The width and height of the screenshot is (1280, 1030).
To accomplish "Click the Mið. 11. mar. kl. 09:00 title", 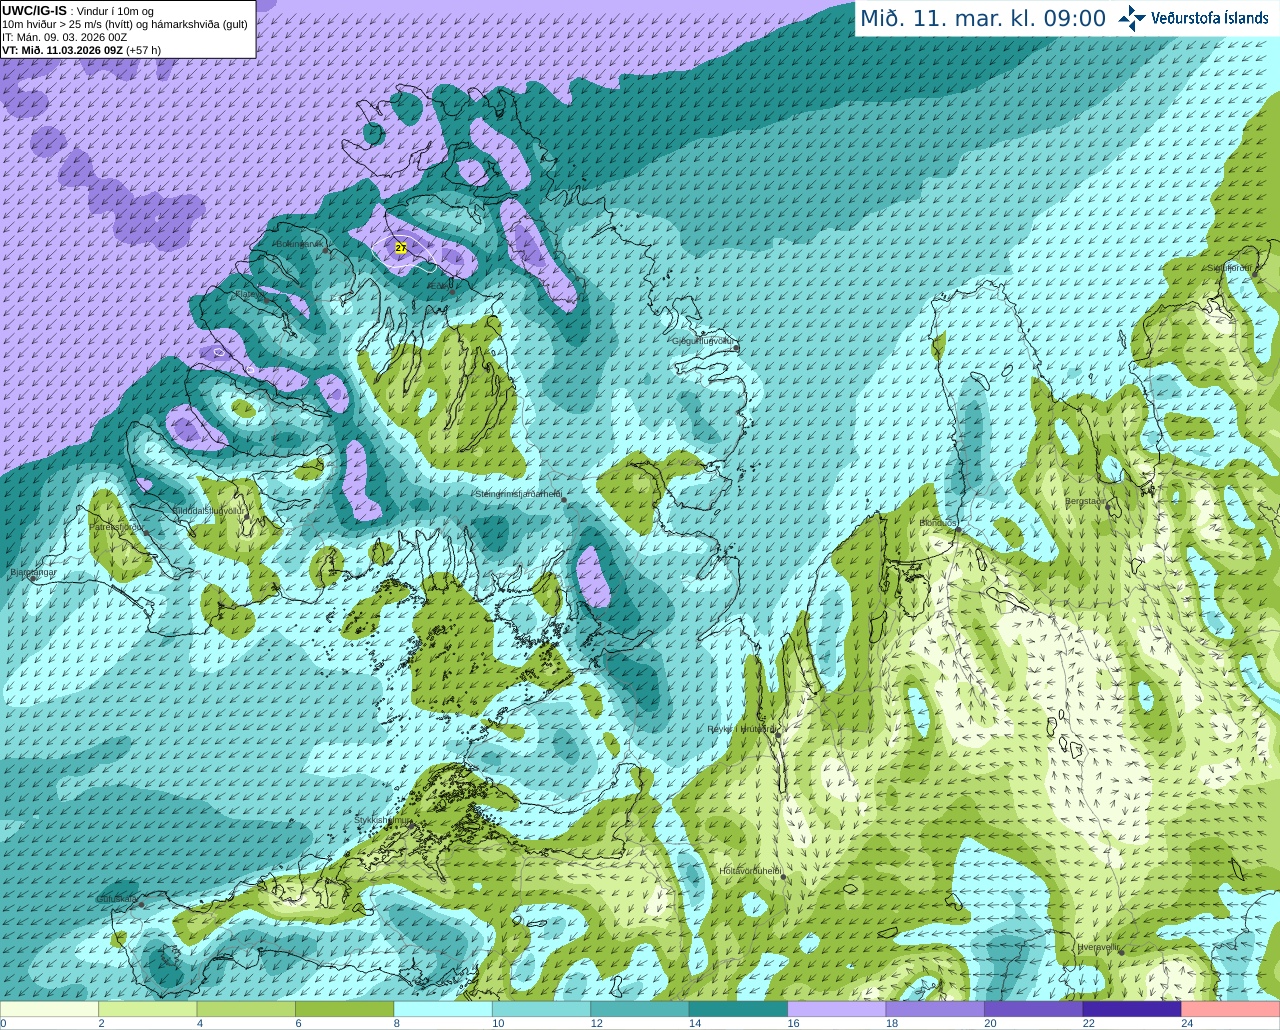I will click(x=983, y=18).
